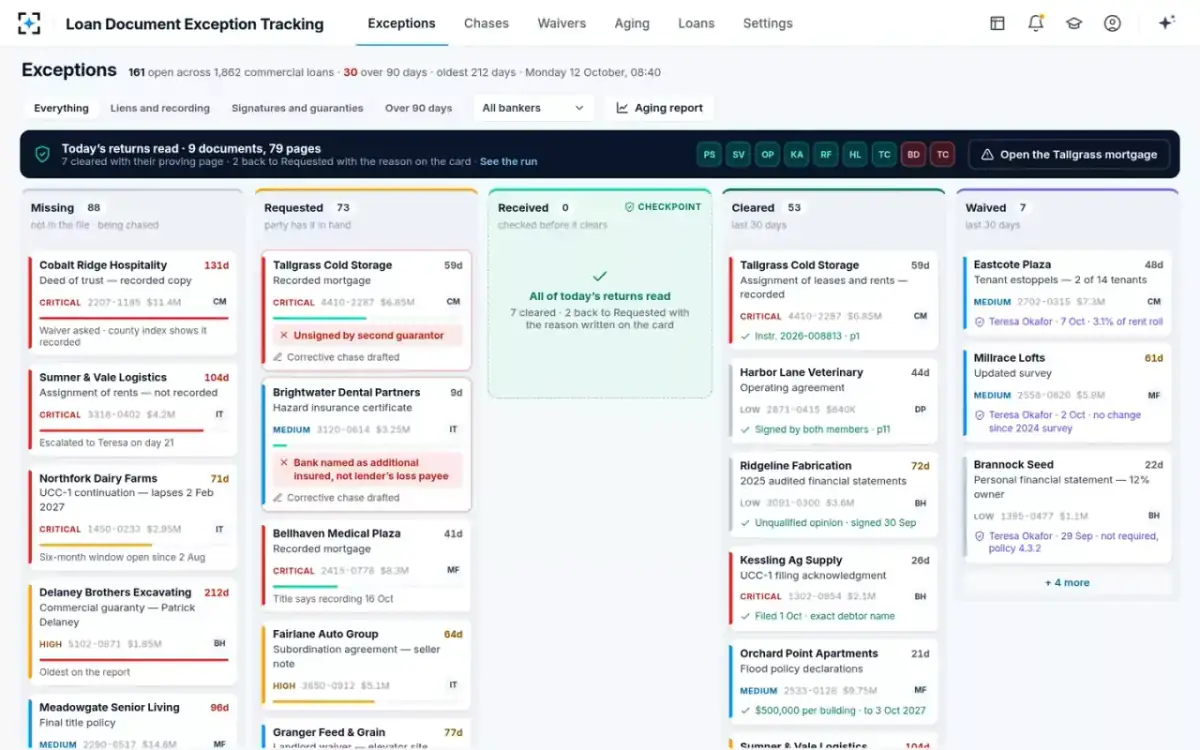Image resolution: width=1200 pixels, height=750 pixels.
Task: Open the graduation cap training icon
Action: pyautogui.click(x=1074, y=23)
